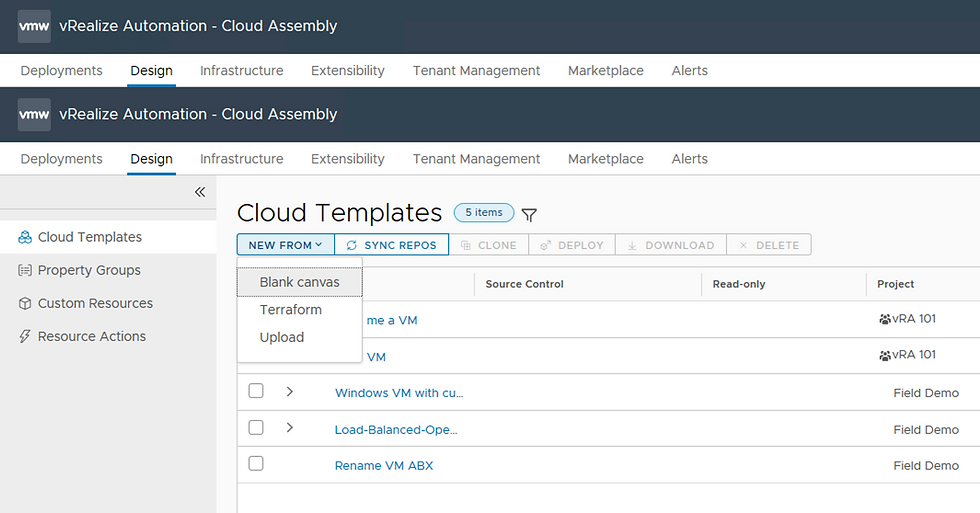Click 'Field Demo' in Windows VM row
This screenshot has height=513, width=980.
[x=926, y=393]
